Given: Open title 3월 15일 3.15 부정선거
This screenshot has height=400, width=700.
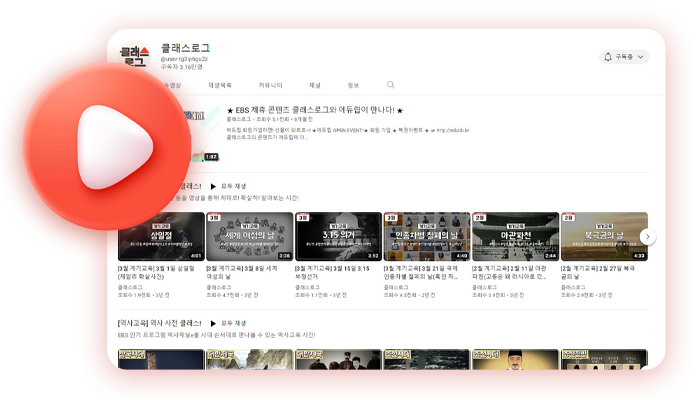Looking at the screenshot, I should 332,272.
